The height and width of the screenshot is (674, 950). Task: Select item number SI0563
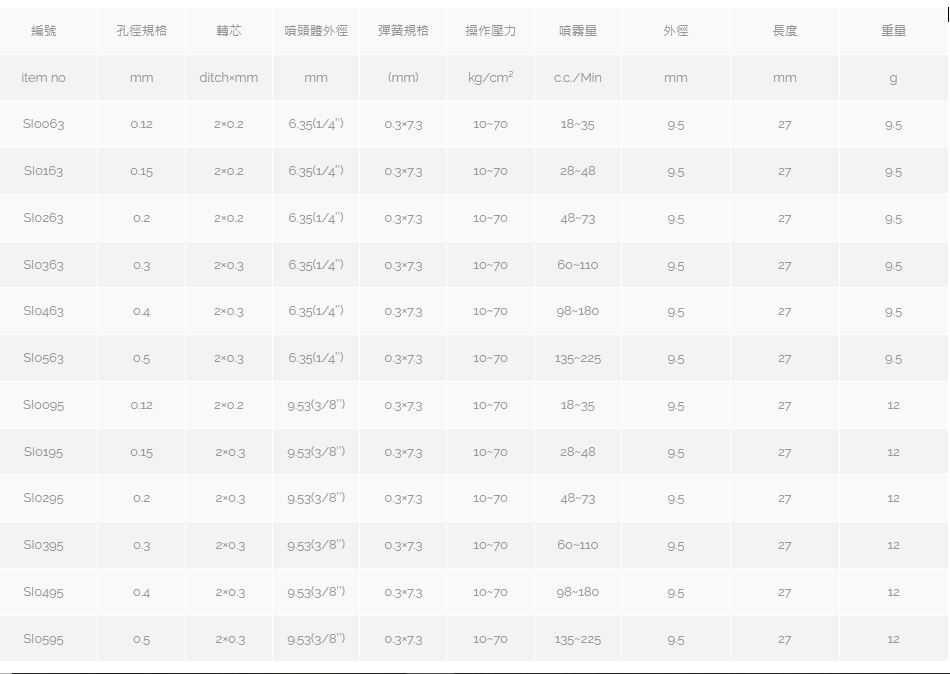pos(44,358)
